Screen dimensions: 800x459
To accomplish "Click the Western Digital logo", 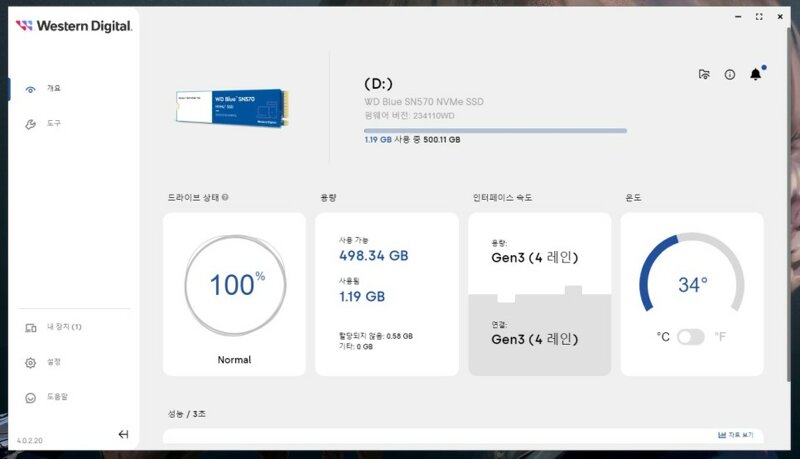I will [x=74, y=26].
